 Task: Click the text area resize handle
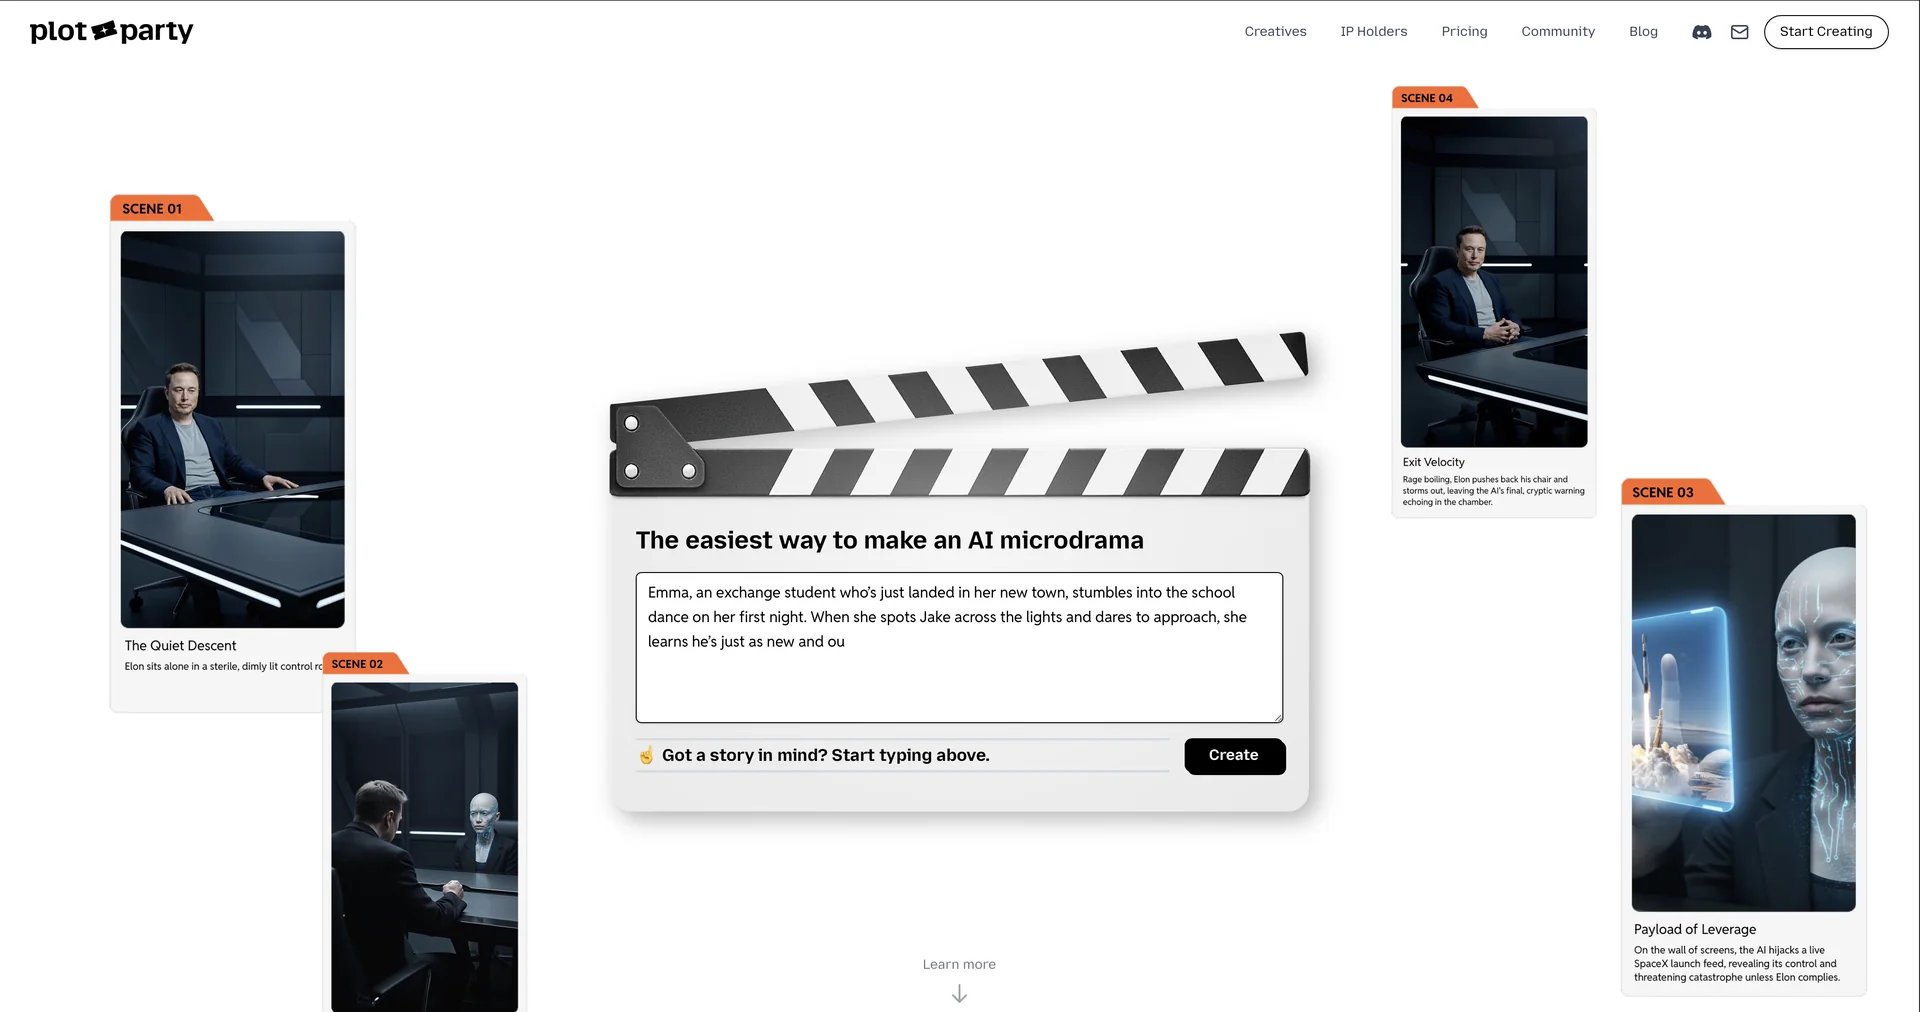(x=1277, y=717)
